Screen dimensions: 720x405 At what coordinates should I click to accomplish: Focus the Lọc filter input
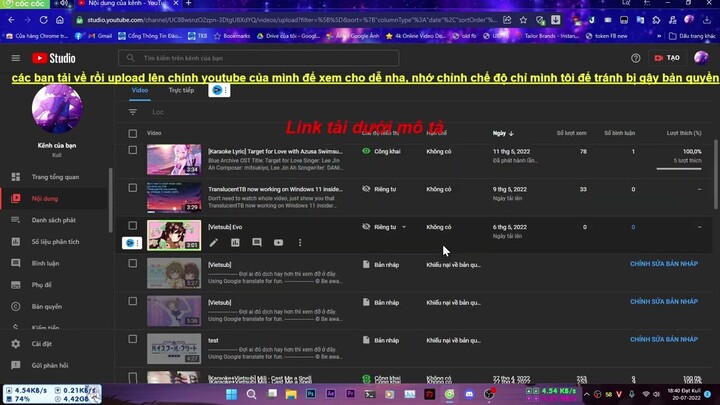click(x=158, y=112)
